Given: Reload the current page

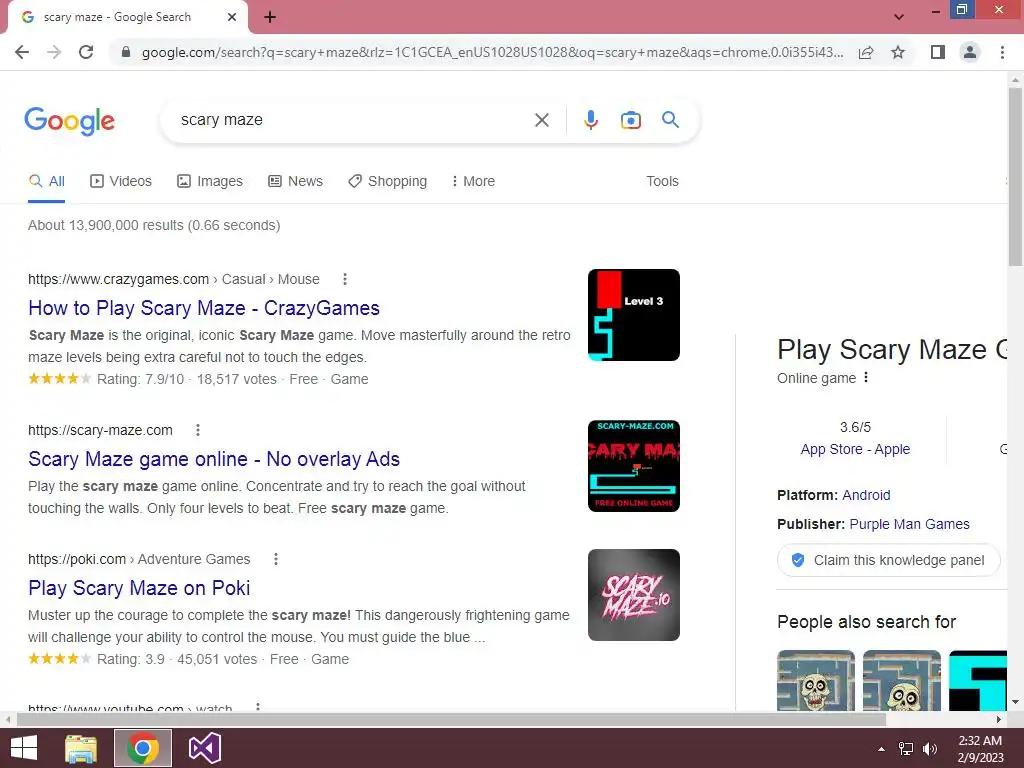Looking at the screenshot, I should 86,52.
